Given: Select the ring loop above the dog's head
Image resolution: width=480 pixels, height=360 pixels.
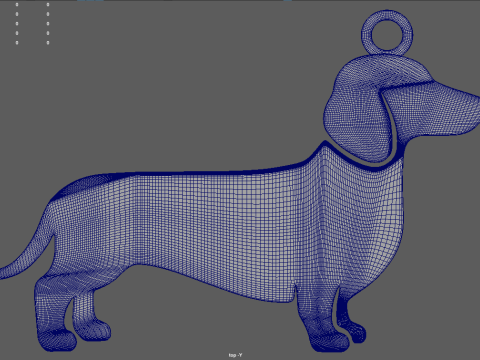Looking at the screenshot, I should pyautogui.click(x=387, y=32).
